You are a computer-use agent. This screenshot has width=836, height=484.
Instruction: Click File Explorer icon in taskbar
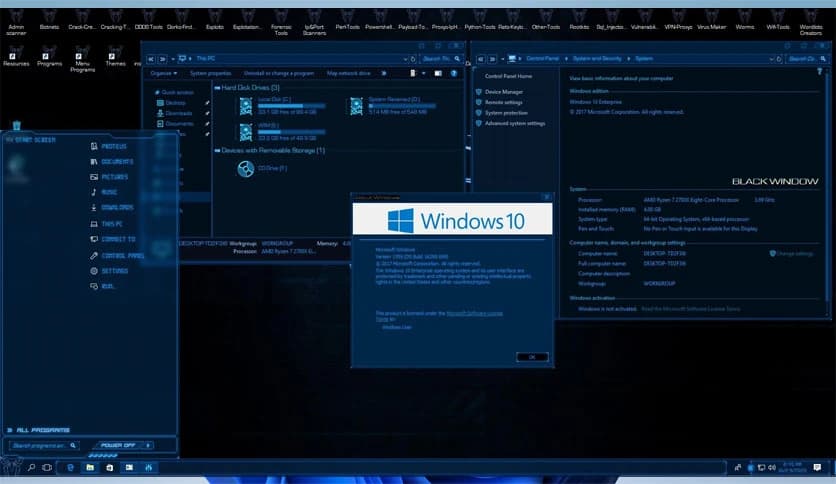tap(90, 467)
